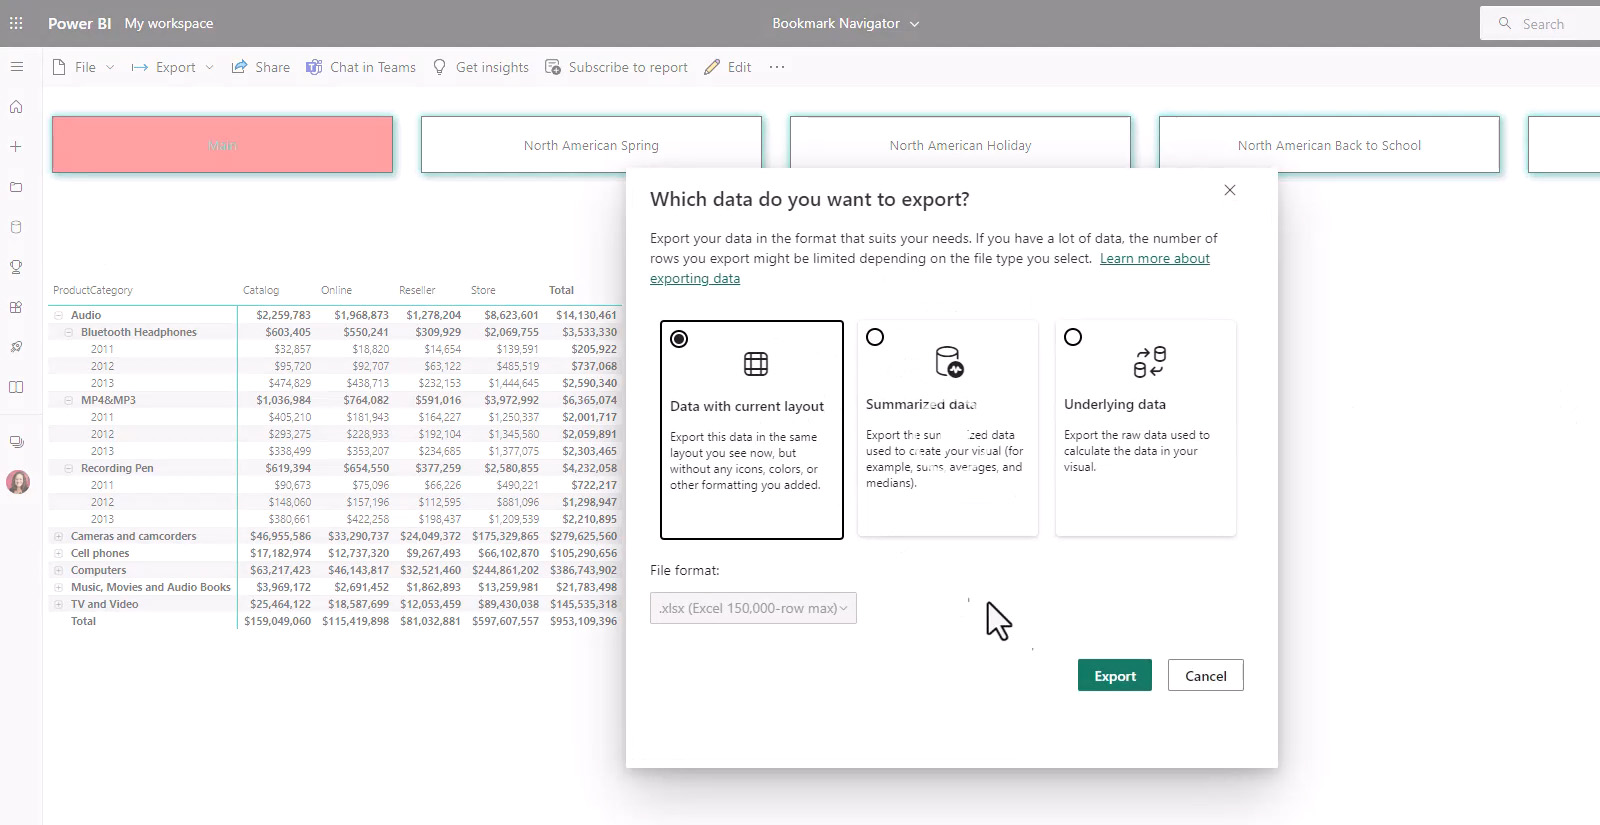This screenshot has width=1600, height=825.
Task: Click the user profile avatar
Action: tap(17, 482)
